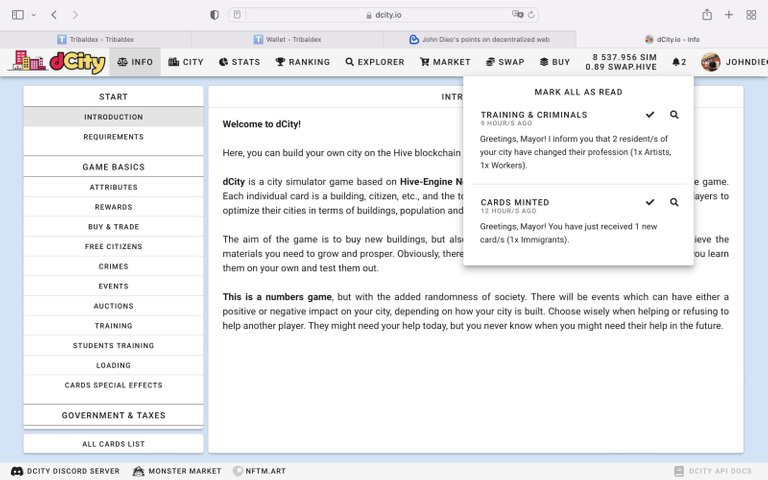
Task: Open ATTRIBUTES info page
Action: coord(114,187)
